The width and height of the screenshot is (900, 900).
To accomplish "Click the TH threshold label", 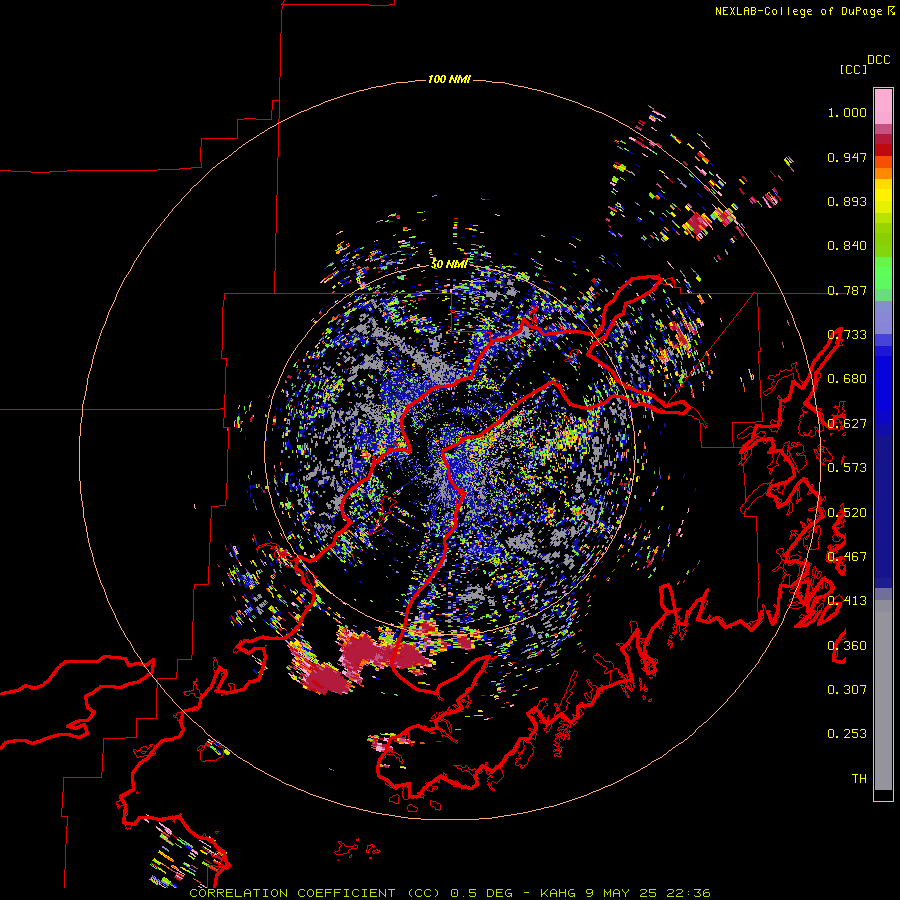I will (859, 778).
